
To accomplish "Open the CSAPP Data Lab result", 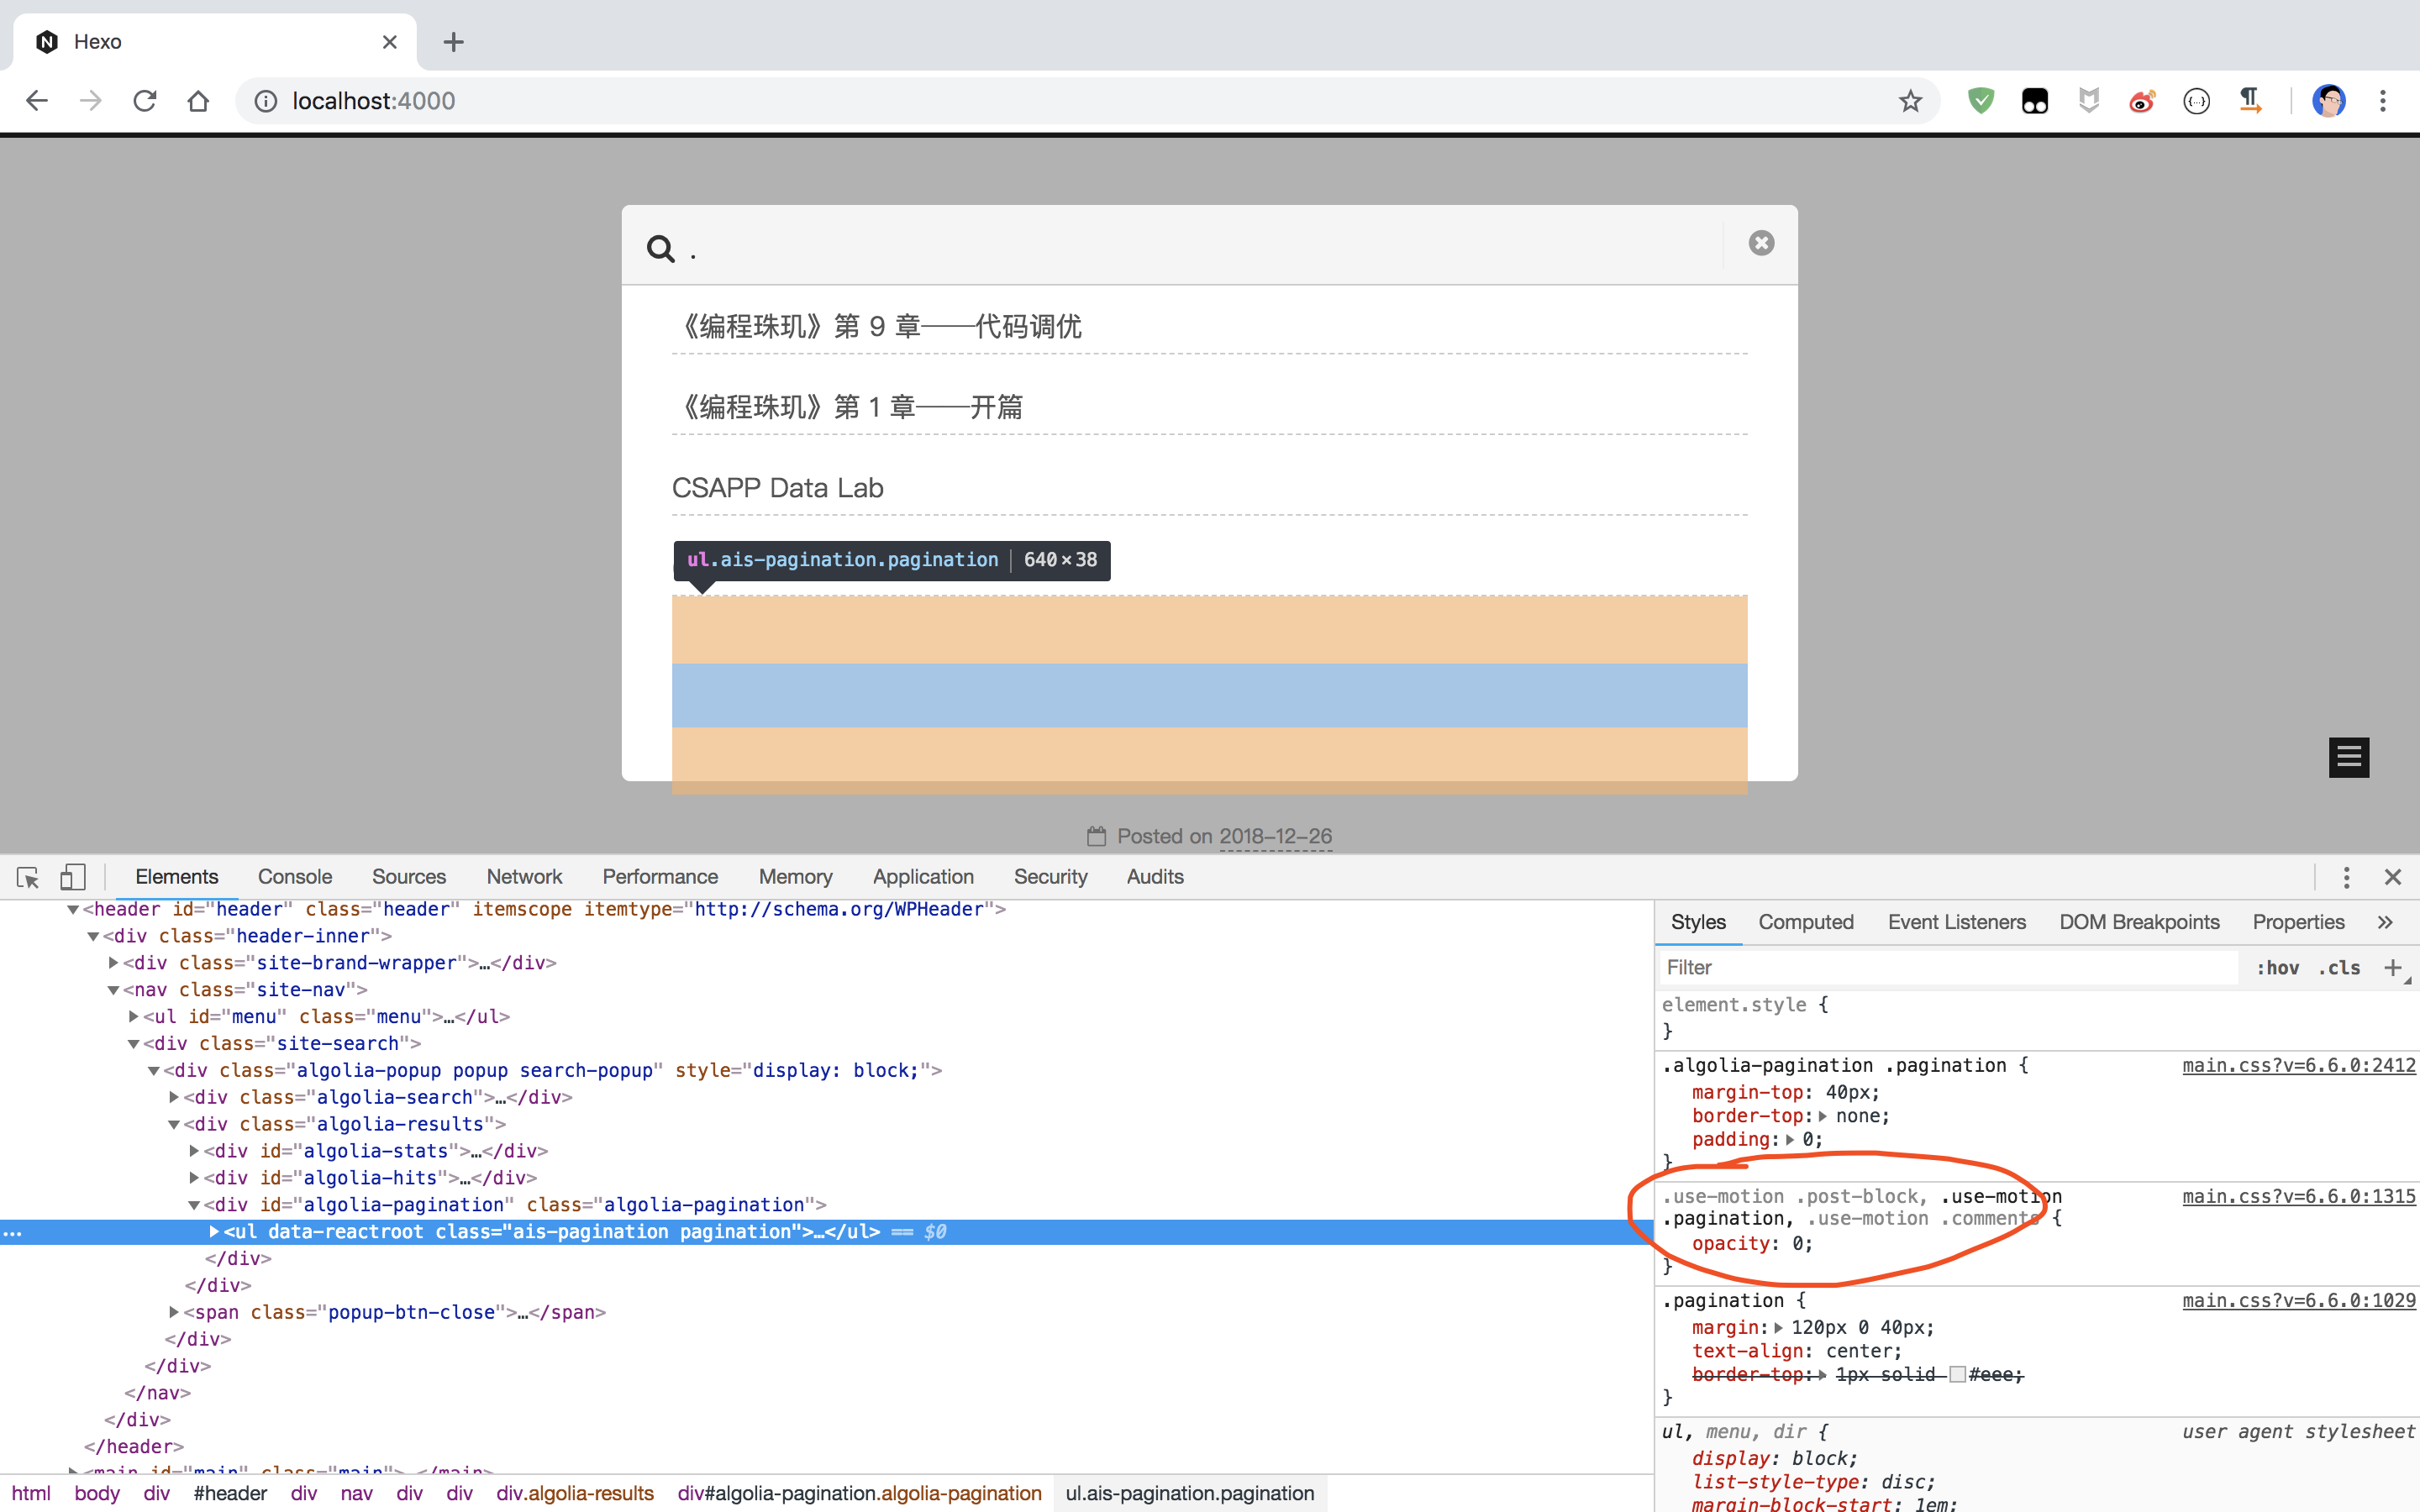I will pos(777,488).
